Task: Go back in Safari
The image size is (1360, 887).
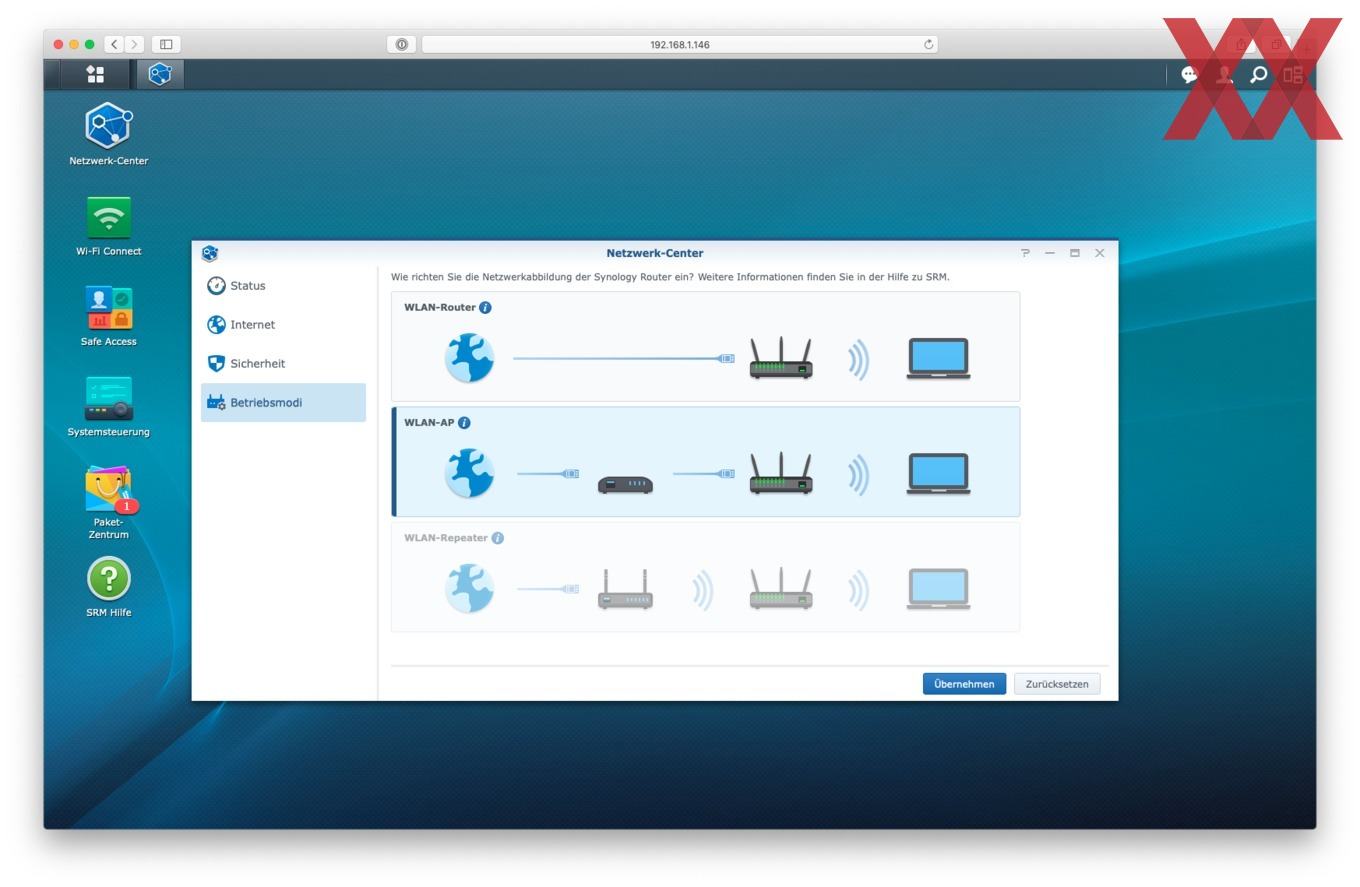Action: click(114, 44)
